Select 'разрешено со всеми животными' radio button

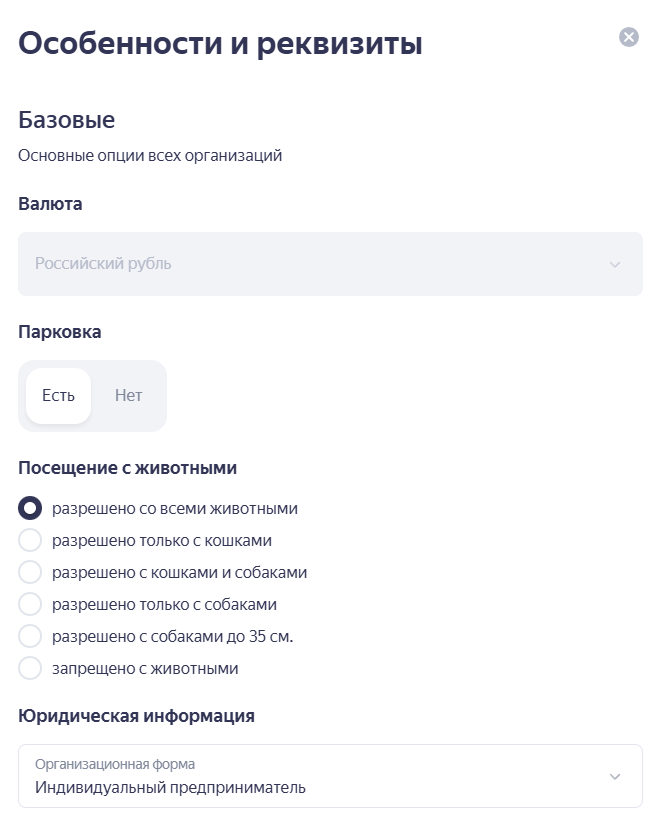(x=30, y=508)
